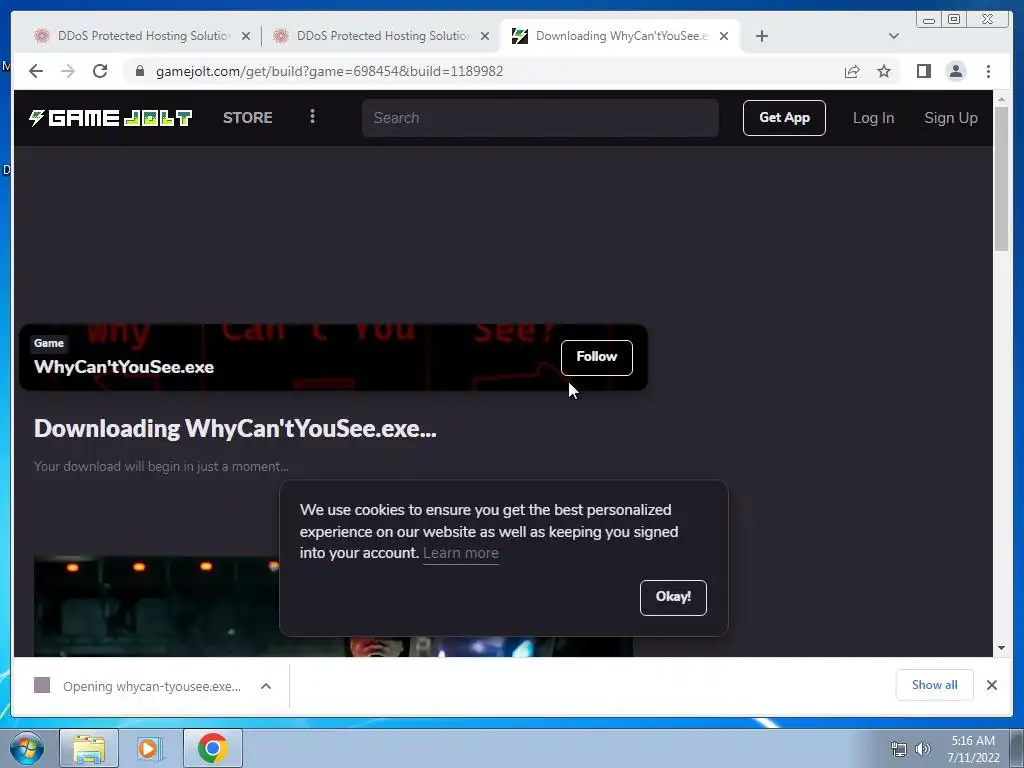
Task: Open the Log In link
Action: pyautogui.click(x=873, y=118)
